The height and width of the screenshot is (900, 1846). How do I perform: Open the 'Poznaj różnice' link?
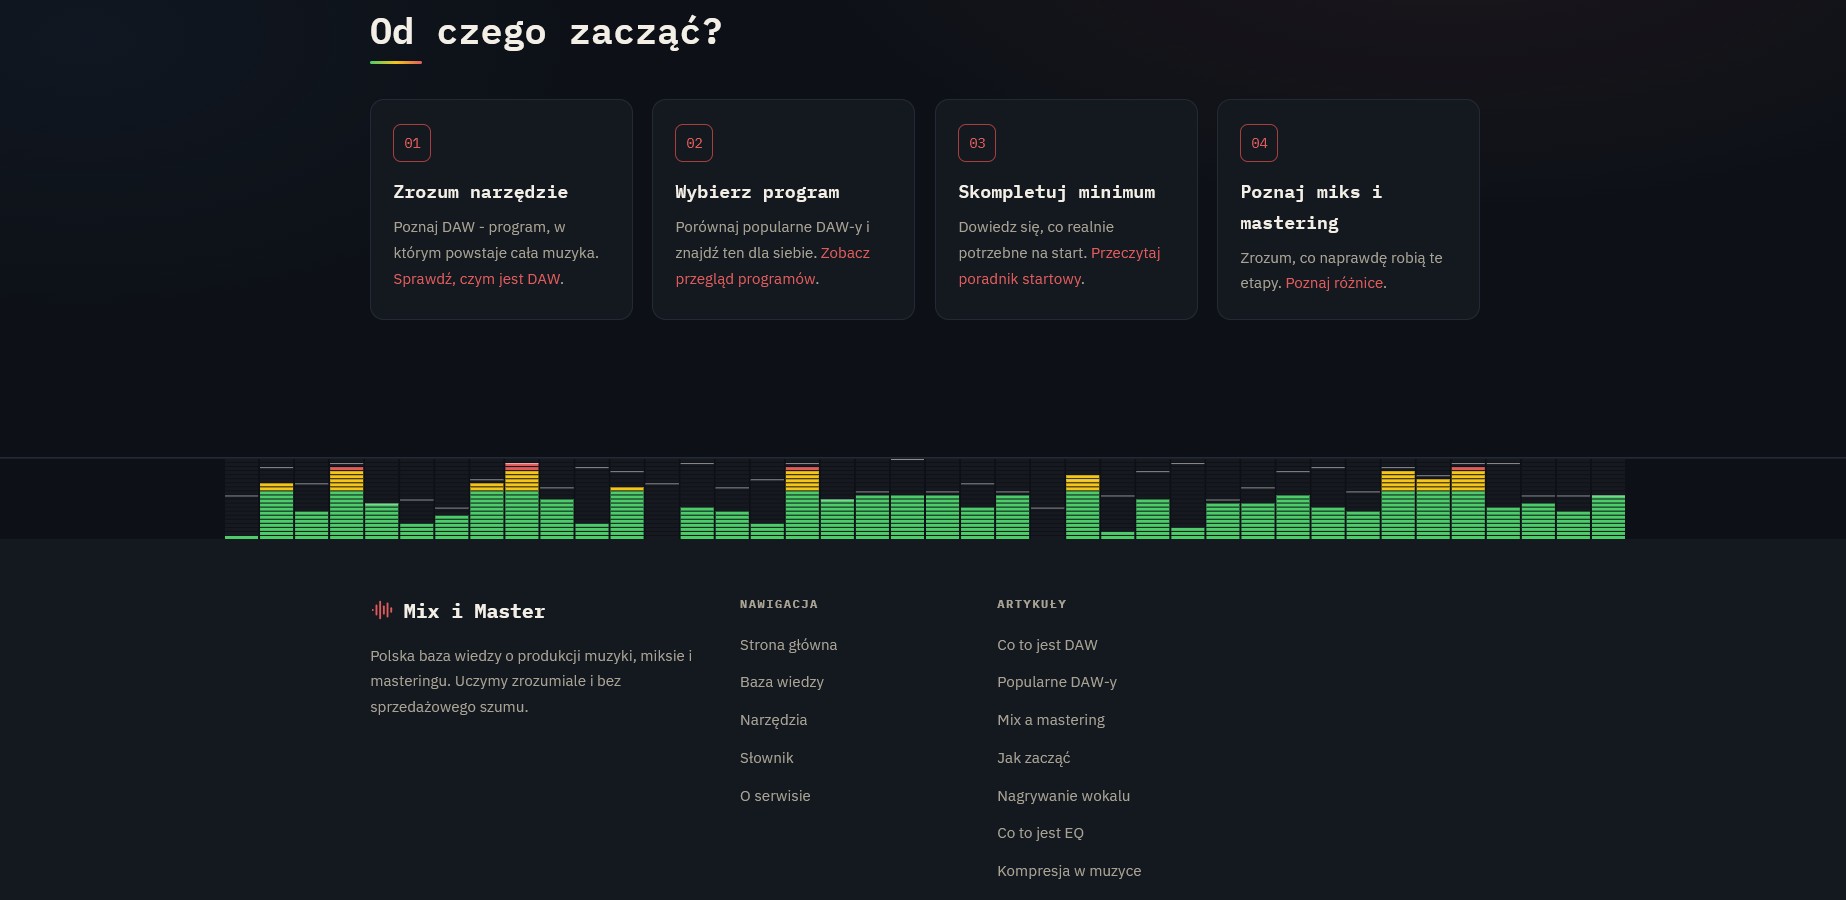1334,283
